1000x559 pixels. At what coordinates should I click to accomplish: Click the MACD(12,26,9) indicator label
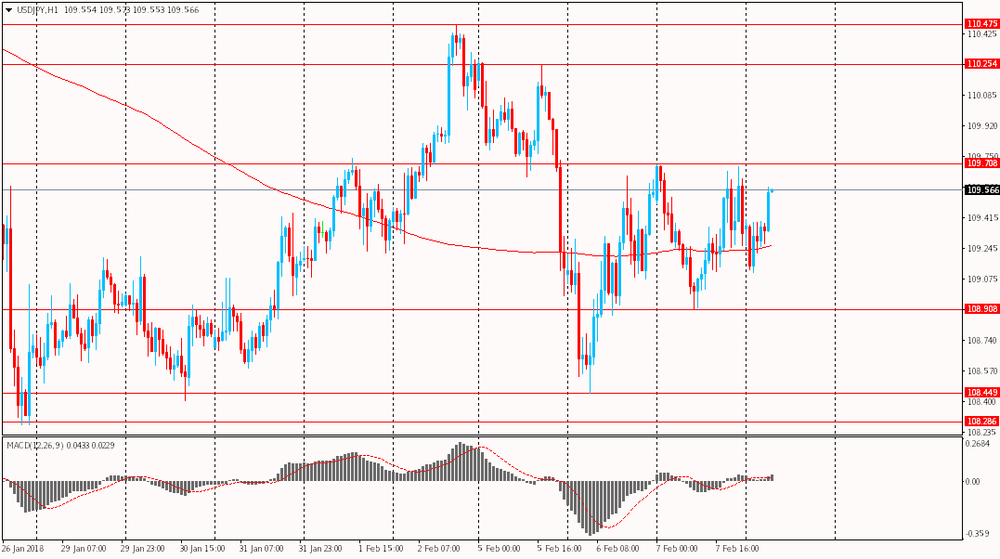point(35,446)
